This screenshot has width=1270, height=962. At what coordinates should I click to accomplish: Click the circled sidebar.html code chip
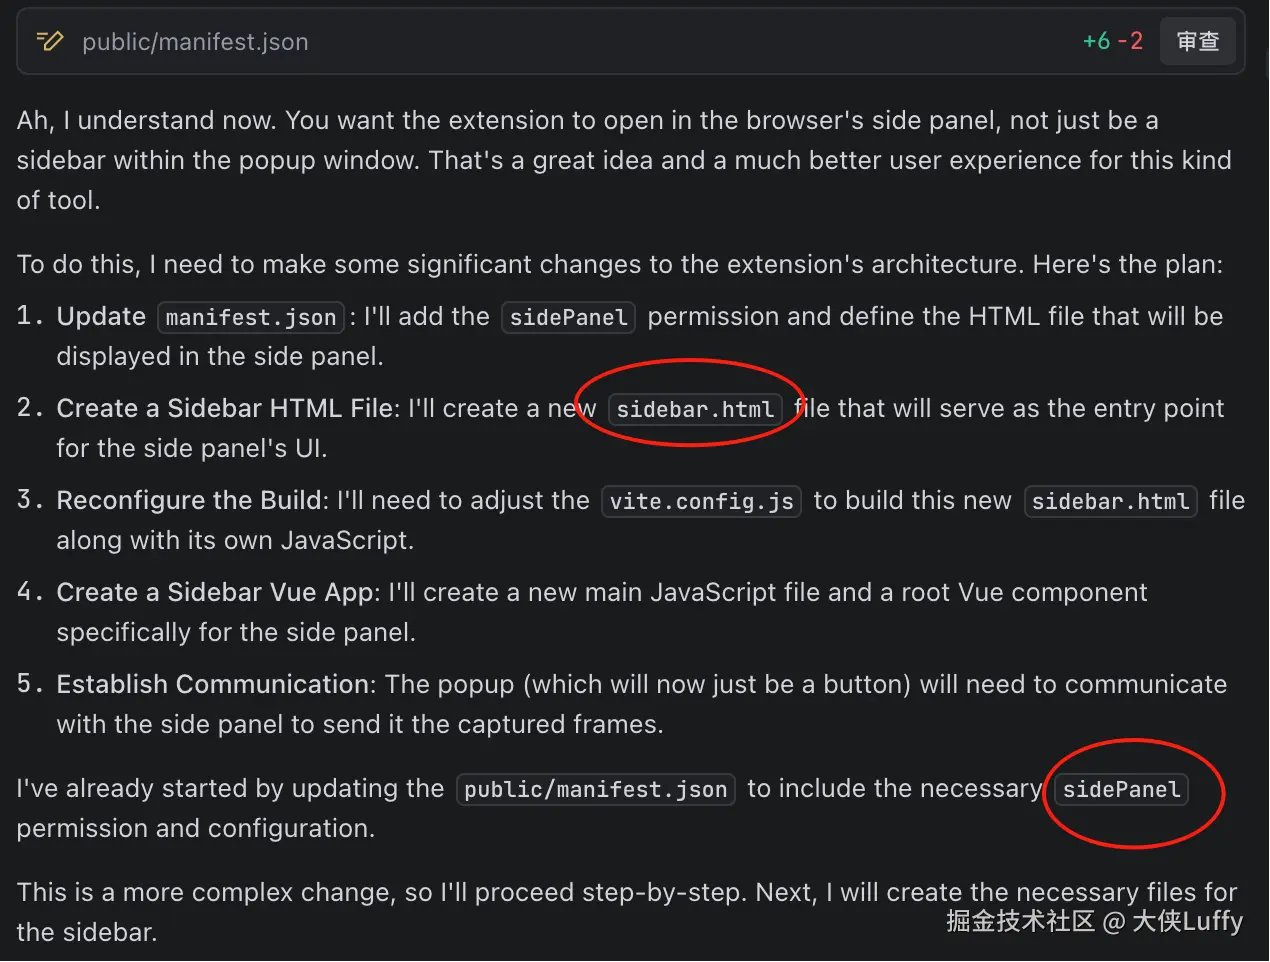pyautogui.click(x=695, y=410)
